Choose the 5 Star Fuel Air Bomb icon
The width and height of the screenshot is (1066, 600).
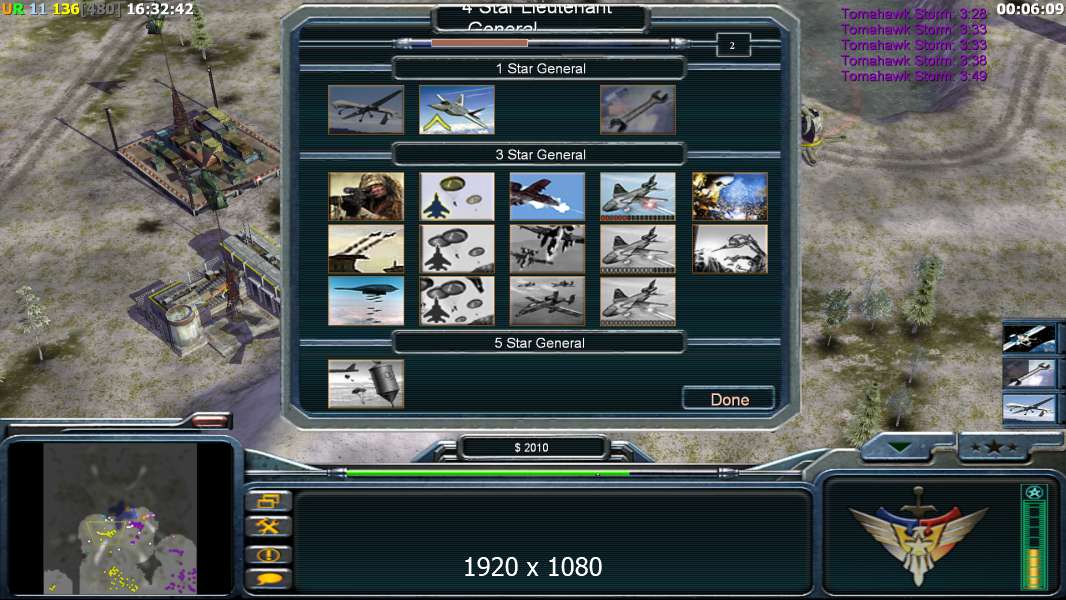(x=366, y=384)
